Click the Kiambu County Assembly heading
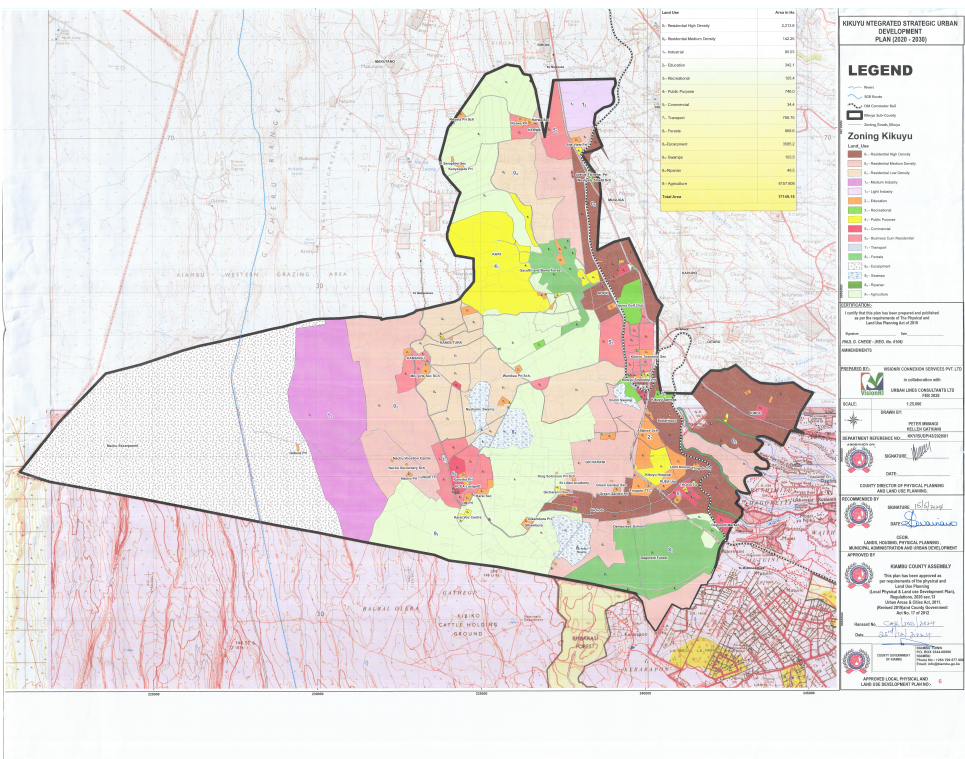Image resolution: width=965 pixels, height=759 pixels. [902, 567]
